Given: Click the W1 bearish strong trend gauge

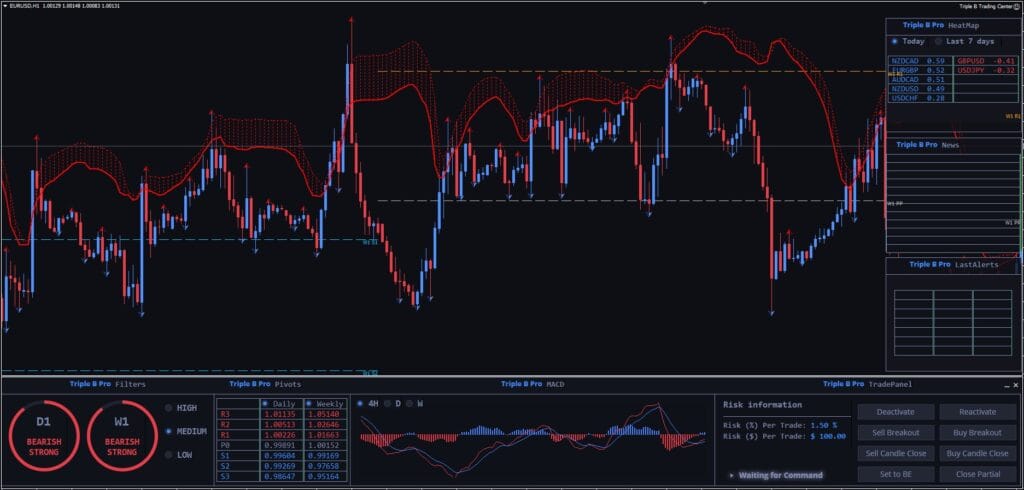Looking at the screenshot, I should (x=122, y=436).
